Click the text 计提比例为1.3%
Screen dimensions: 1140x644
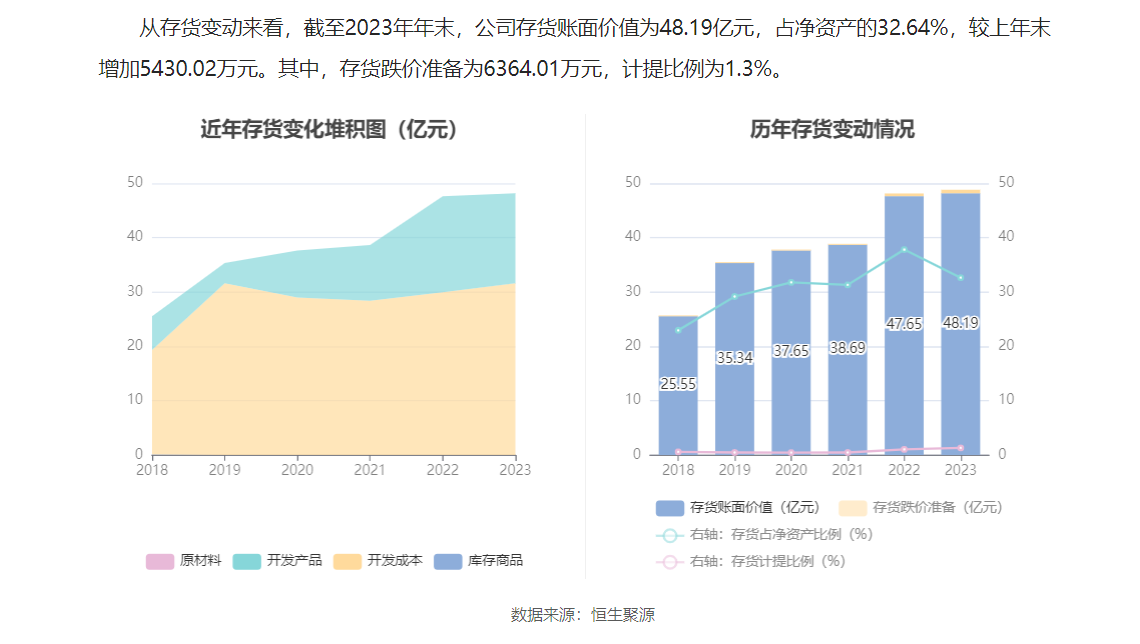pyautogui.click(x=697, y=69)
